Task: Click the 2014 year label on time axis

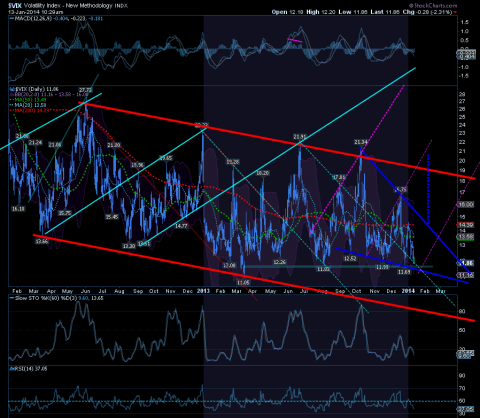Action: click(x=408, y=291)
